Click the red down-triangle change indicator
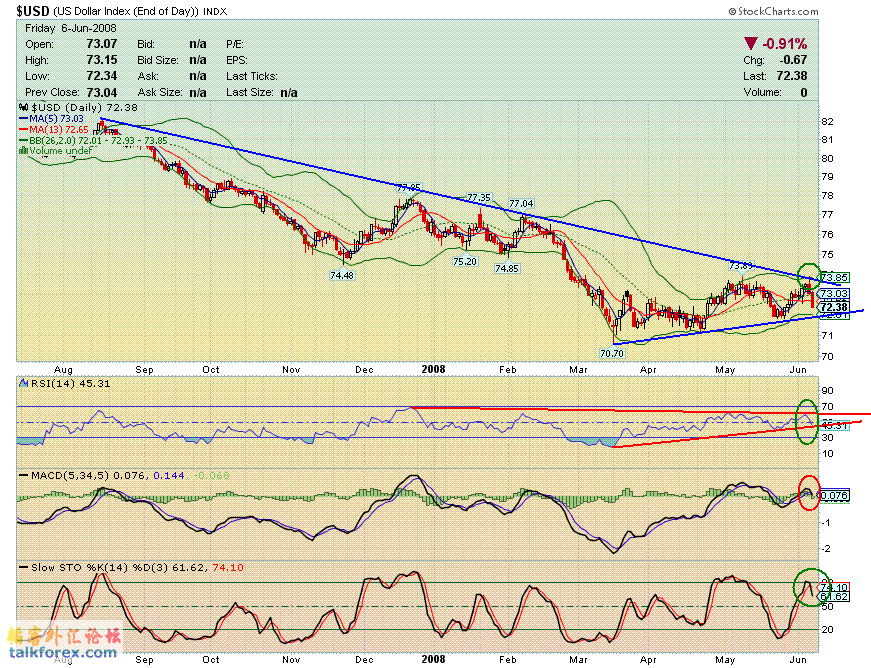Image resolution: width=871 pixels, height=668 pixels. (x=750, y=44)
